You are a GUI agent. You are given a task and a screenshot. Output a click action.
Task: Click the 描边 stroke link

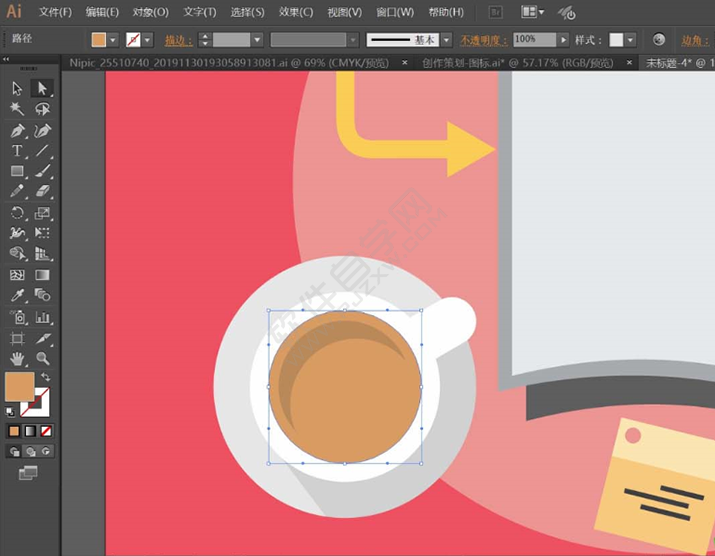tap(175, 40)
